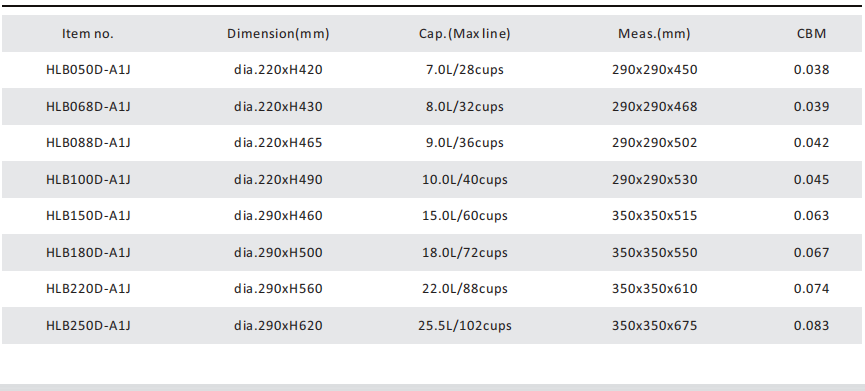Click the CBM column header

click(811, 34)
